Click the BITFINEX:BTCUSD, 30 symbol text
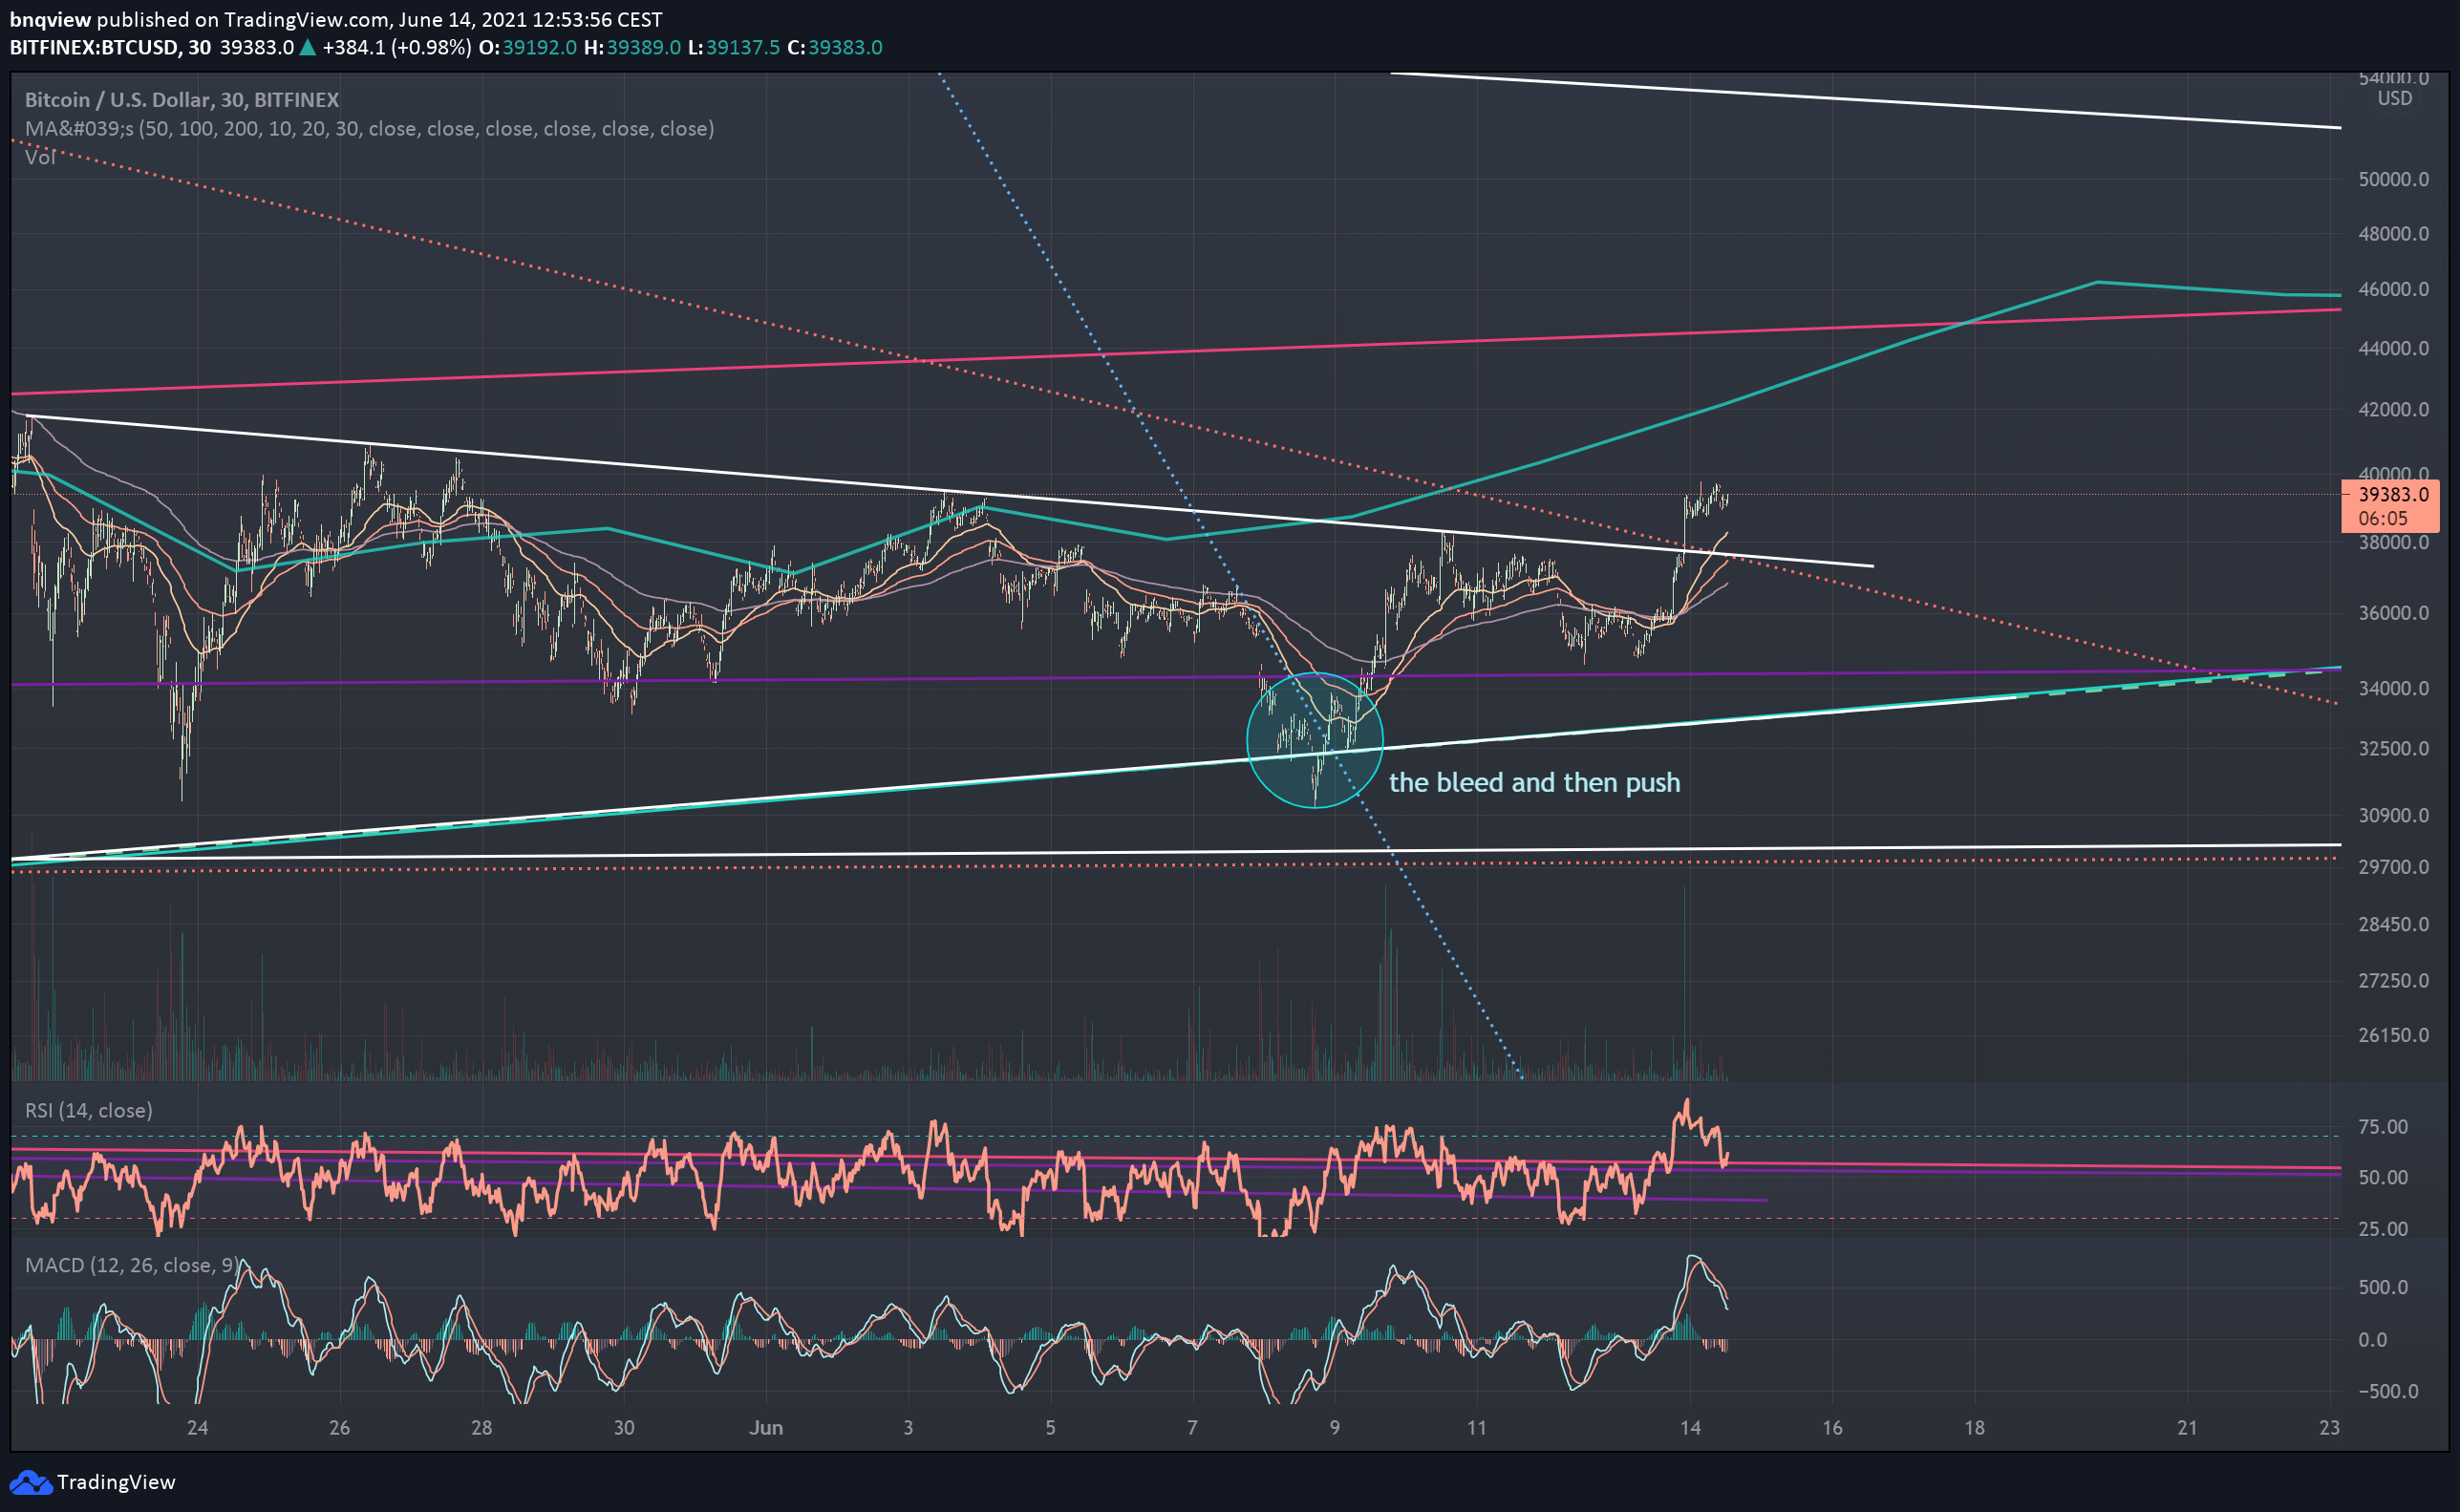The image size is (2460, 1512). point(110,47)
